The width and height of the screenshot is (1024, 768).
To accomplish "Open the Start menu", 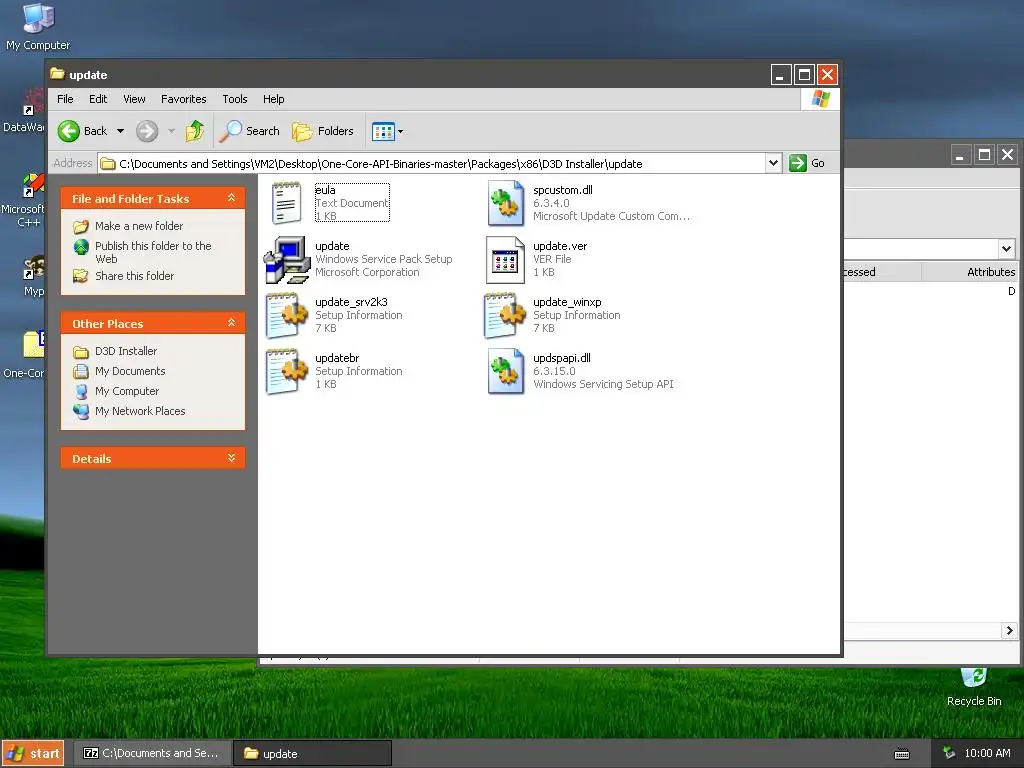I will pyautogui.click(x=33, y=754).
